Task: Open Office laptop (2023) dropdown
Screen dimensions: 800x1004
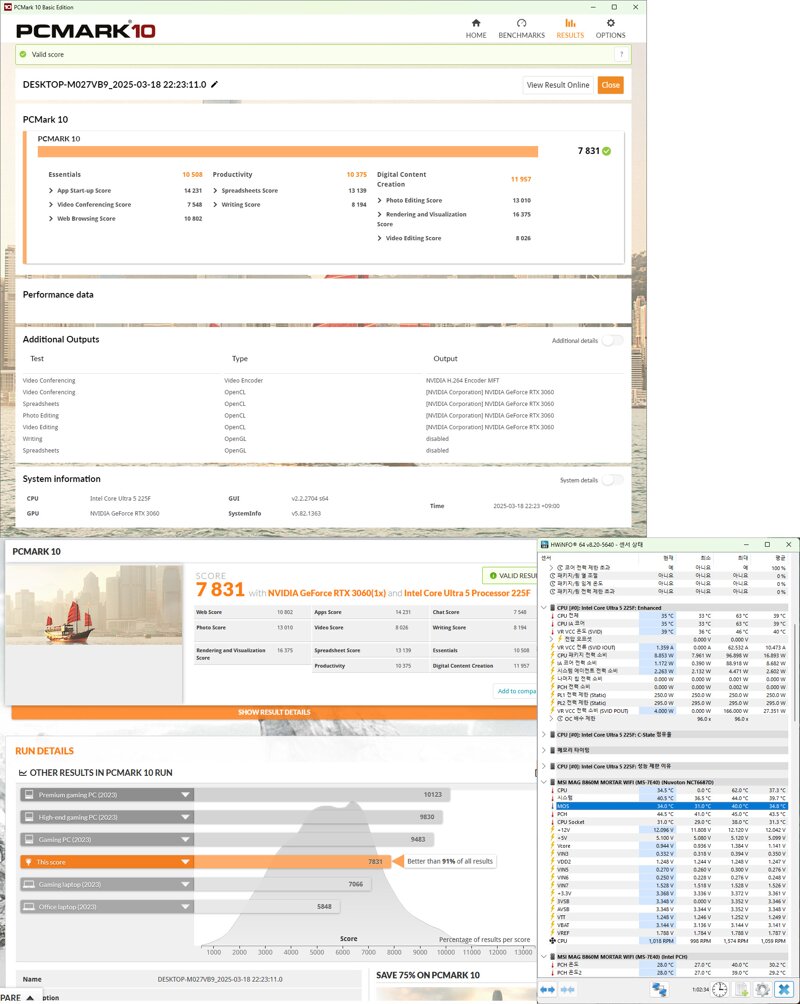Action: (185, 907)
